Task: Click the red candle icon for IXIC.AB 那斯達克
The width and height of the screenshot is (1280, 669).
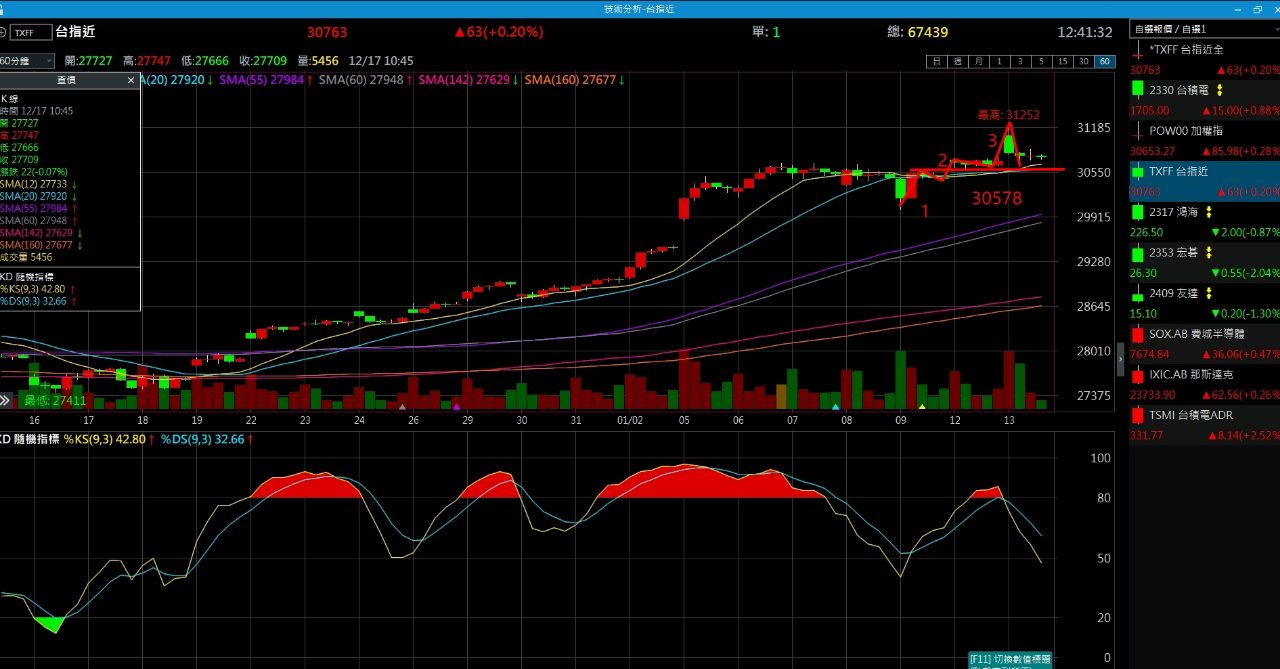Action: [x=1138, y=376]
